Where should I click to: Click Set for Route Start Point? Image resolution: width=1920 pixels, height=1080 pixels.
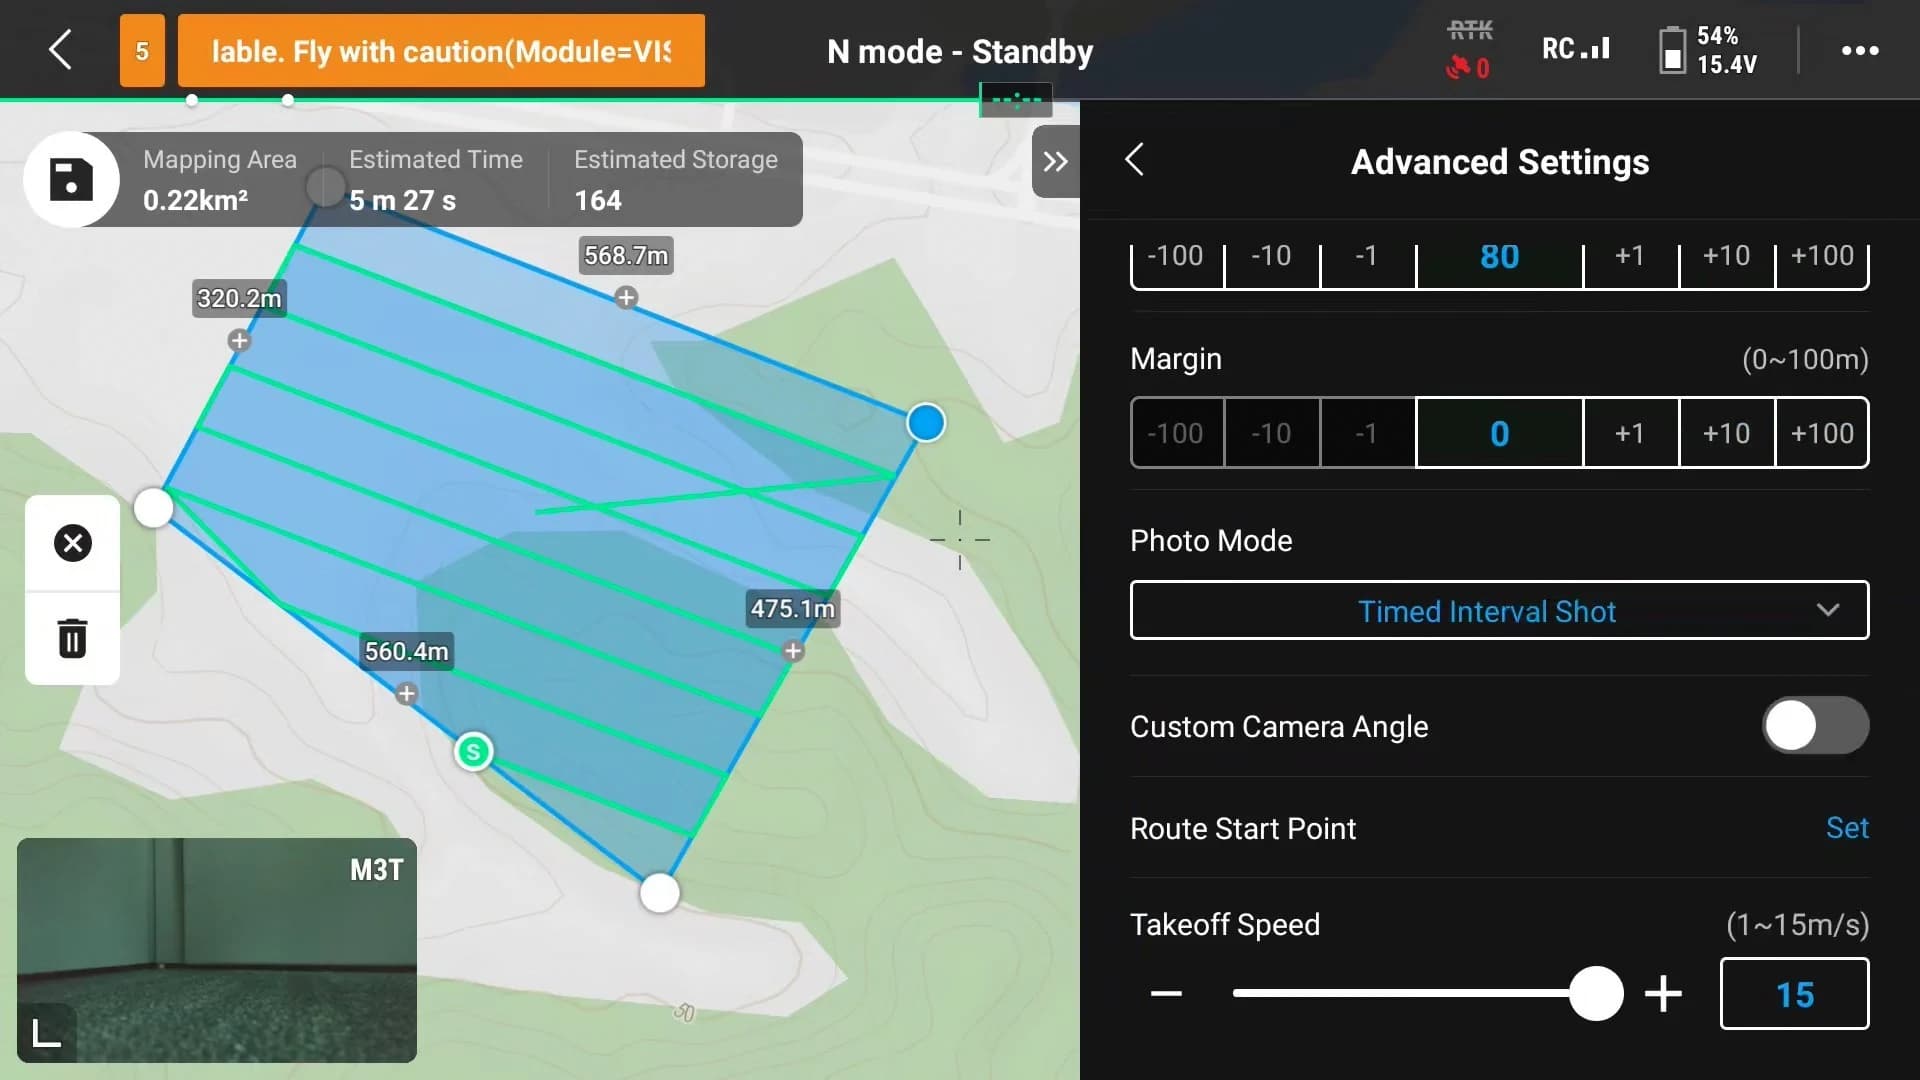1846,828
